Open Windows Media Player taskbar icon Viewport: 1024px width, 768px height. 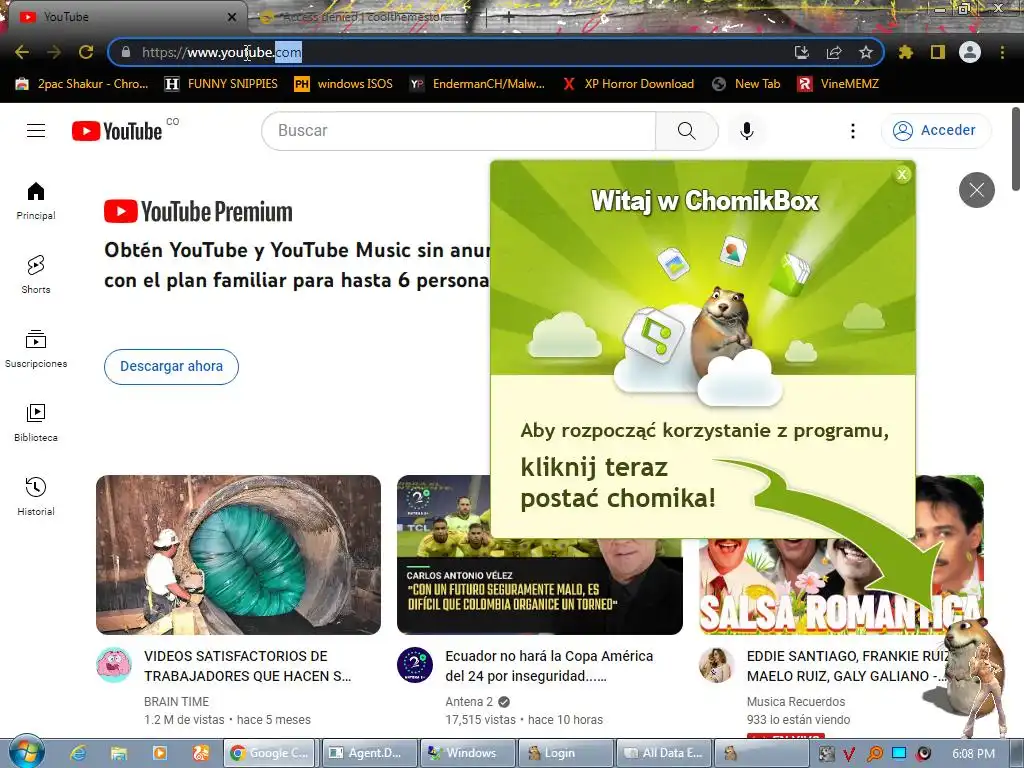pos(160,753)
